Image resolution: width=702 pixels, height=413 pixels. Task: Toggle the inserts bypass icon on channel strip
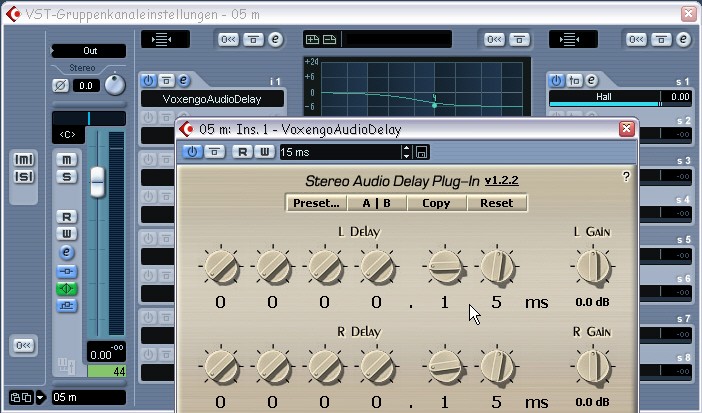[67, 271]
